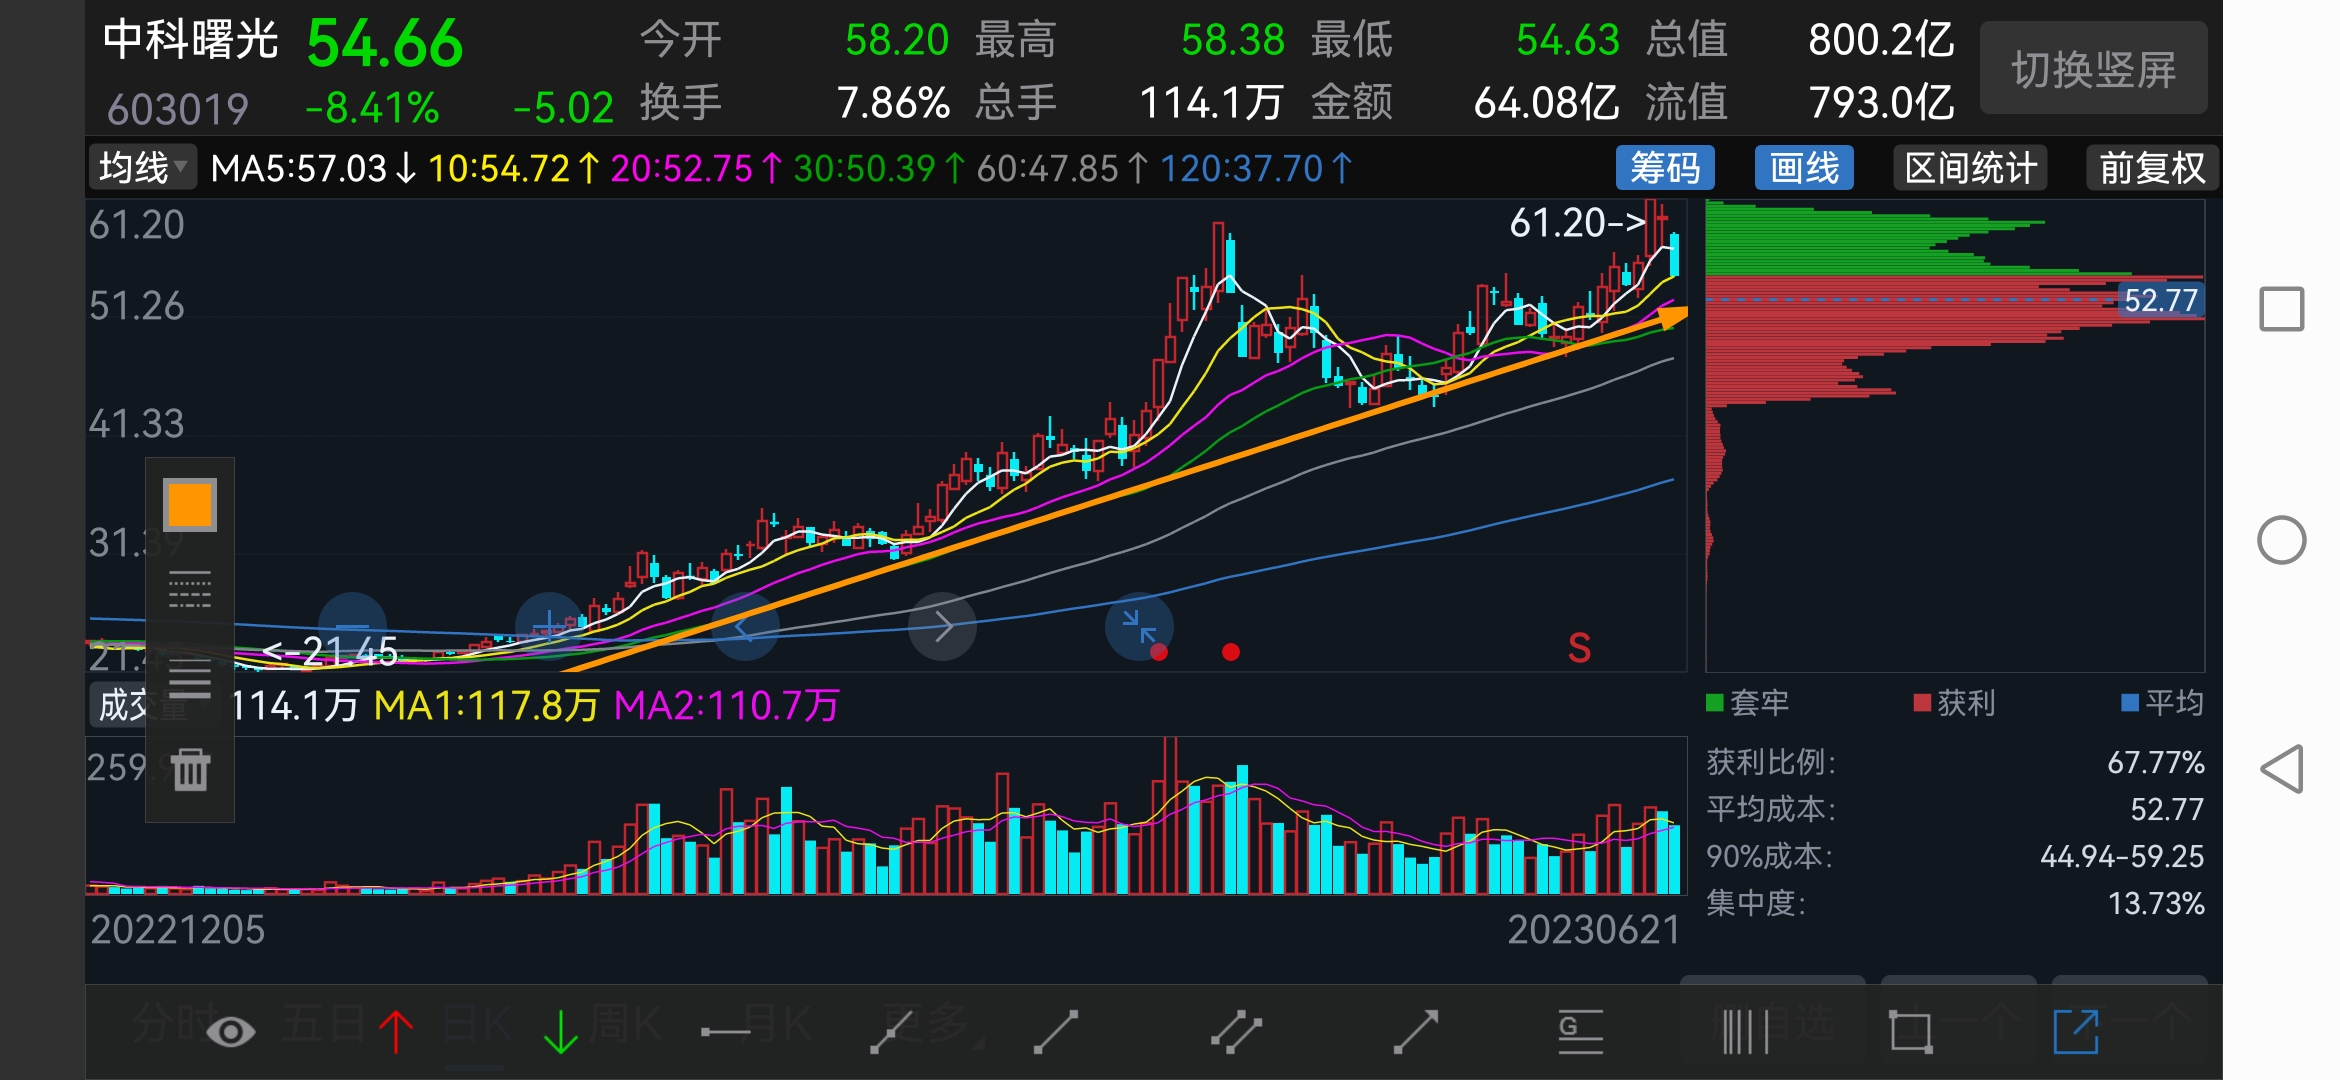Open the 前复权 price adjustment dropdown

click(2152, 168)
